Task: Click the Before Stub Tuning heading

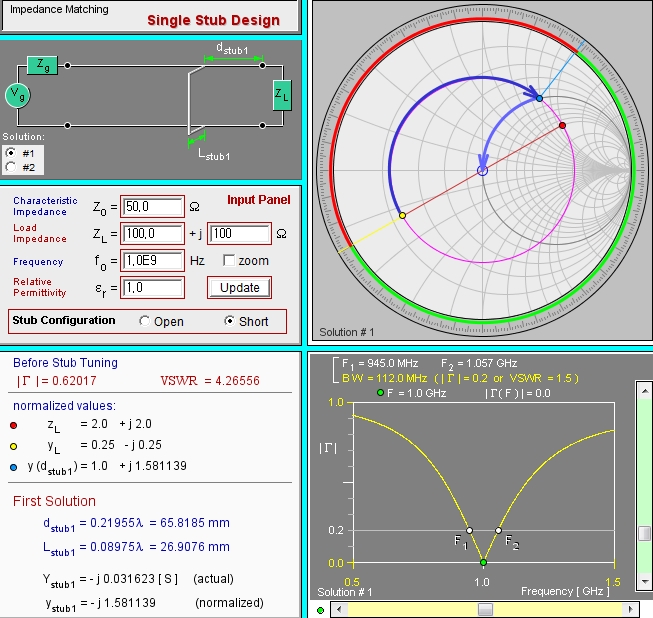Action: click(x=65, y=363)
